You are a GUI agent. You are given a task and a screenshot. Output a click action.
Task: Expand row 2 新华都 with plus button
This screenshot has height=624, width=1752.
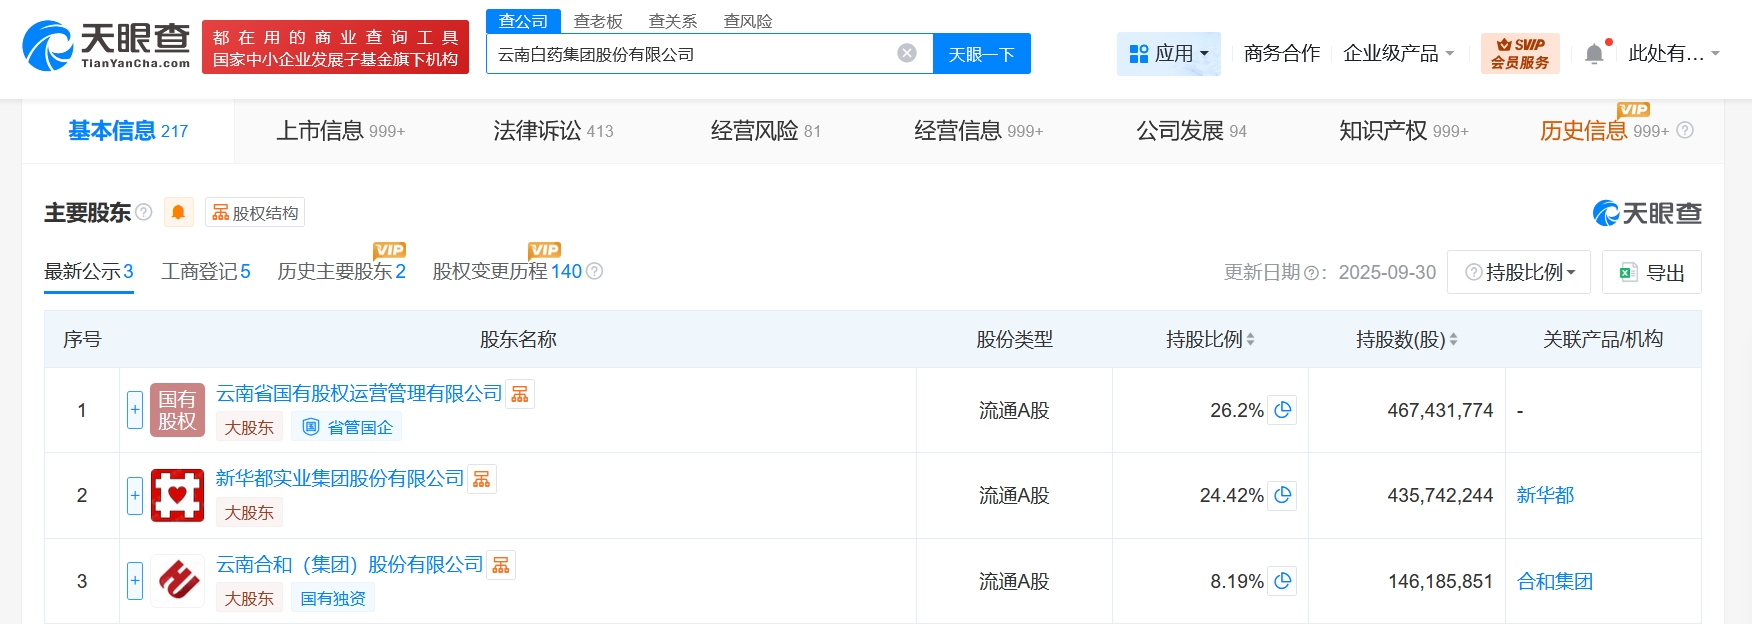pos(135,495)
